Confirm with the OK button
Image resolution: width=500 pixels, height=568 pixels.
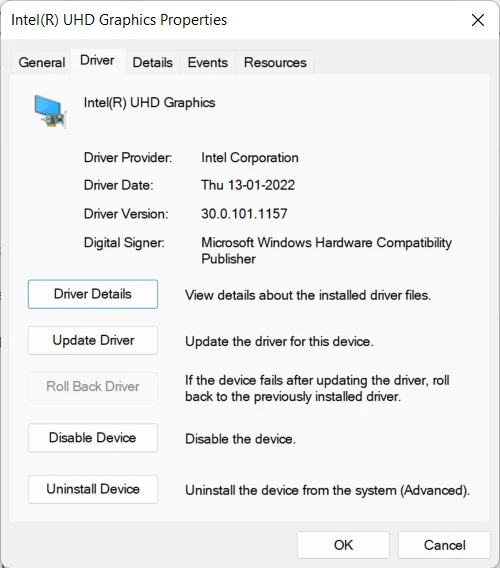click(343, 545)
